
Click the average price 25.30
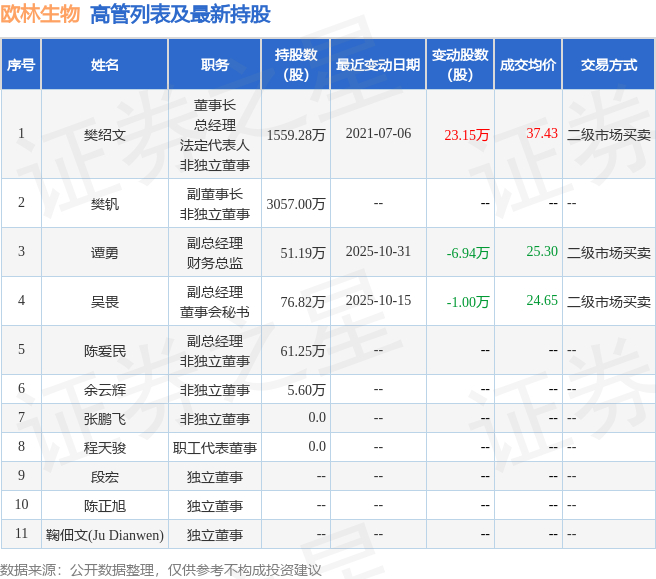click(x=542, y=251)
